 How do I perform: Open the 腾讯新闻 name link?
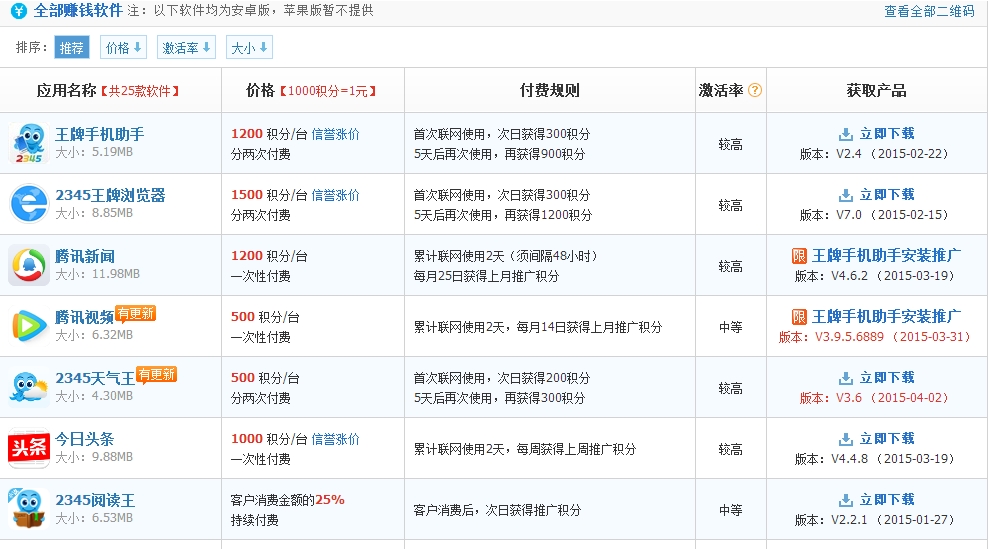tap(85, 257)
